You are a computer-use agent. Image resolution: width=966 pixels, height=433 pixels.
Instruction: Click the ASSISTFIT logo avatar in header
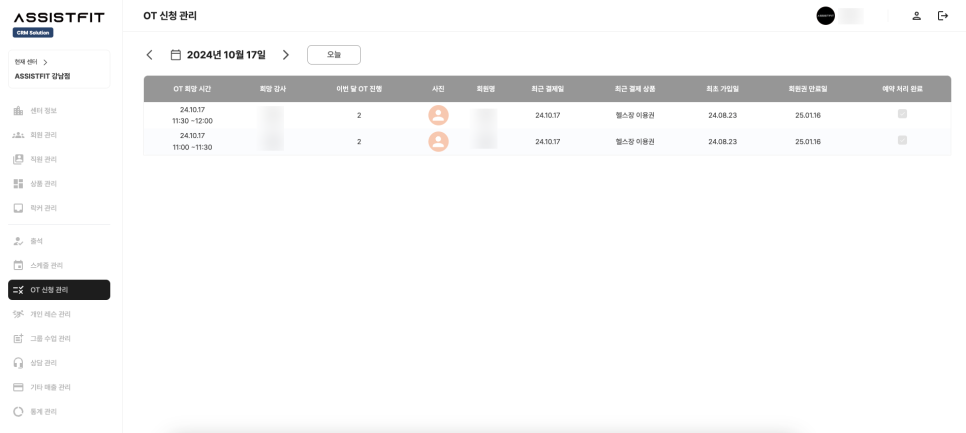[825, 16]
